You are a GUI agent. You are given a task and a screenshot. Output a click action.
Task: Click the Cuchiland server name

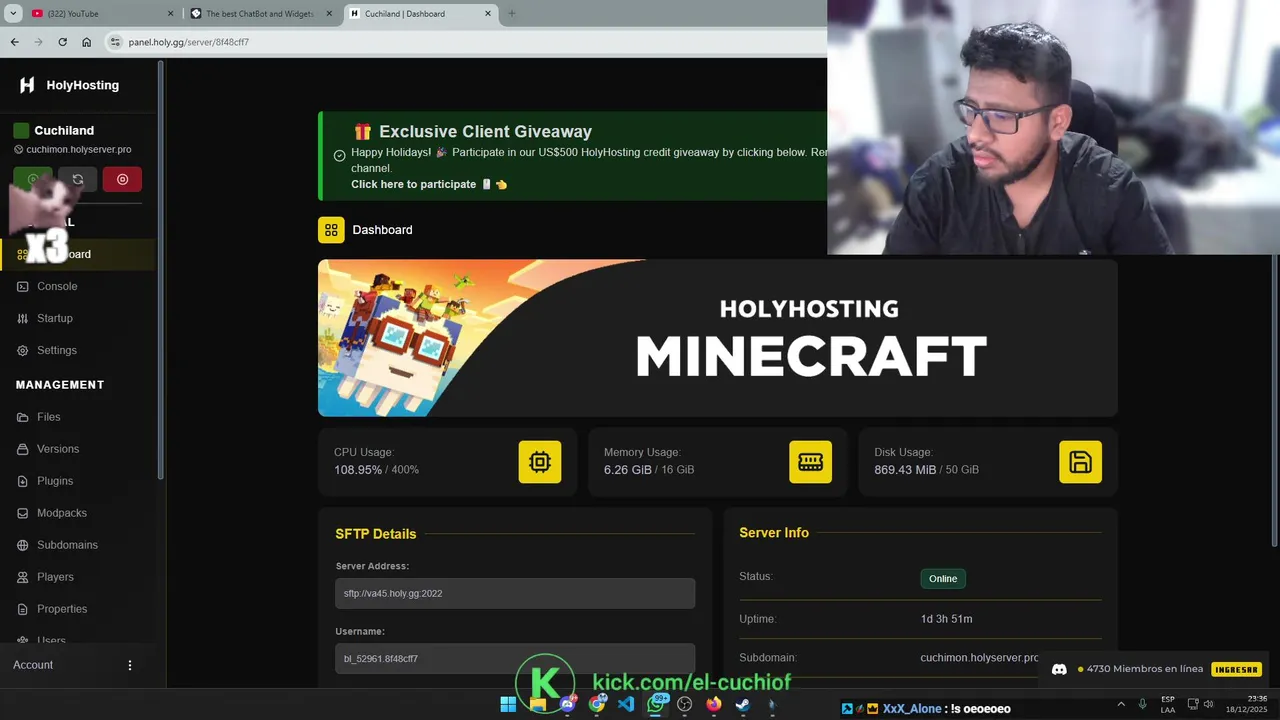[64, 130]
